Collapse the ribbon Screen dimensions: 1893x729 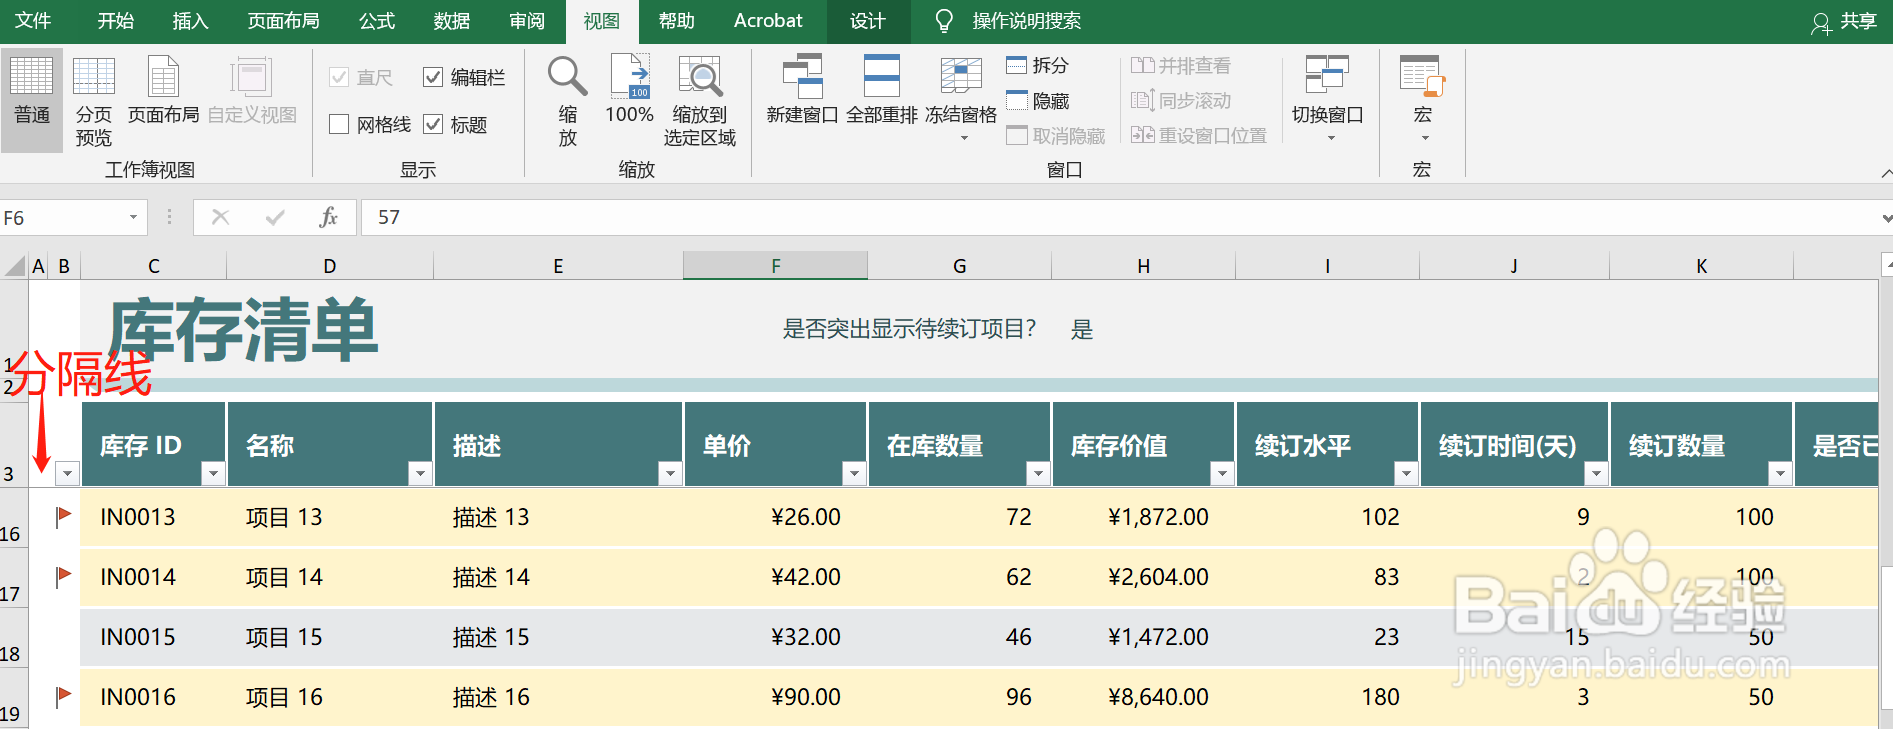[x=1886, y=173]
